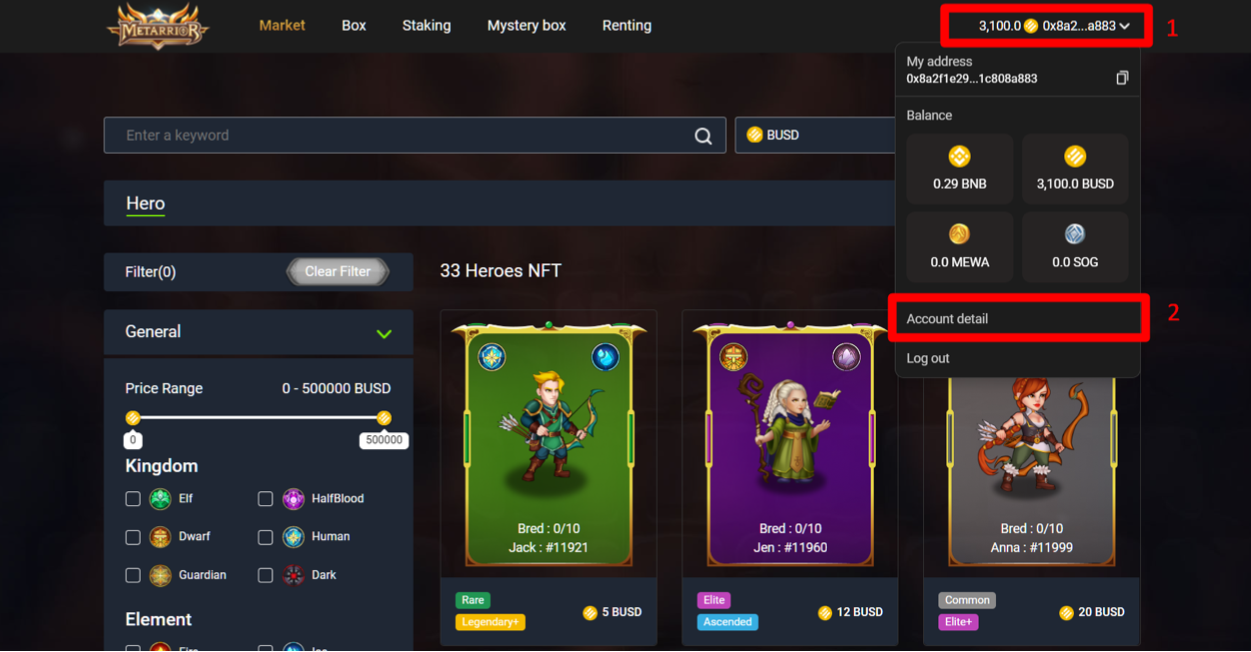
Task: Enable the Dwarf kingdom filter
Action: click(x=133, y=537)
